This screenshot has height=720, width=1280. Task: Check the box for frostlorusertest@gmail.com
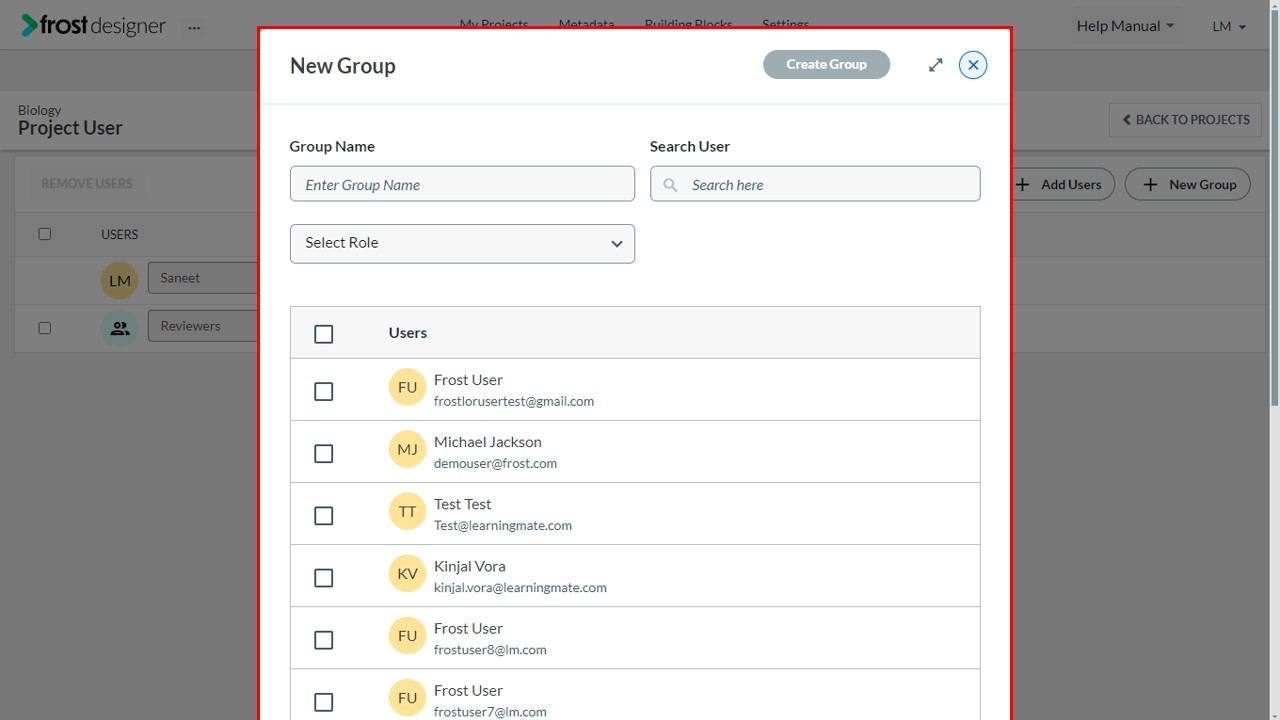coord(323,392)
